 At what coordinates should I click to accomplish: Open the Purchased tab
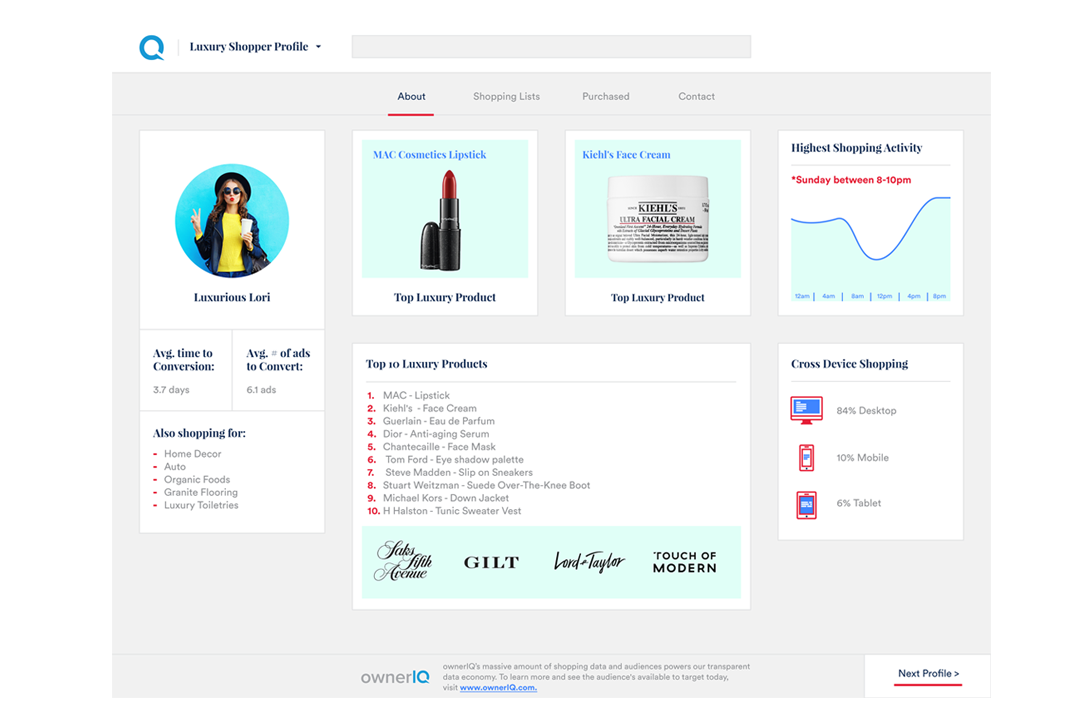click(606, 97)
